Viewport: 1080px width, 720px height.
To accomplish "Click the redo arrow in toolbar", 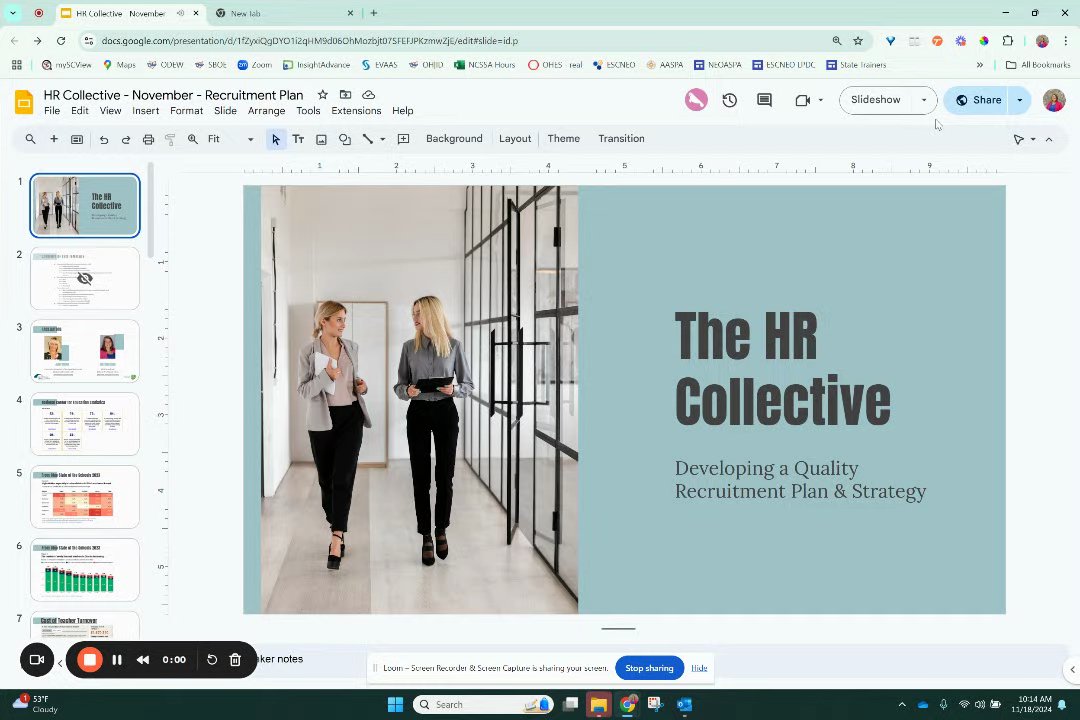I will tap(126, 139).
